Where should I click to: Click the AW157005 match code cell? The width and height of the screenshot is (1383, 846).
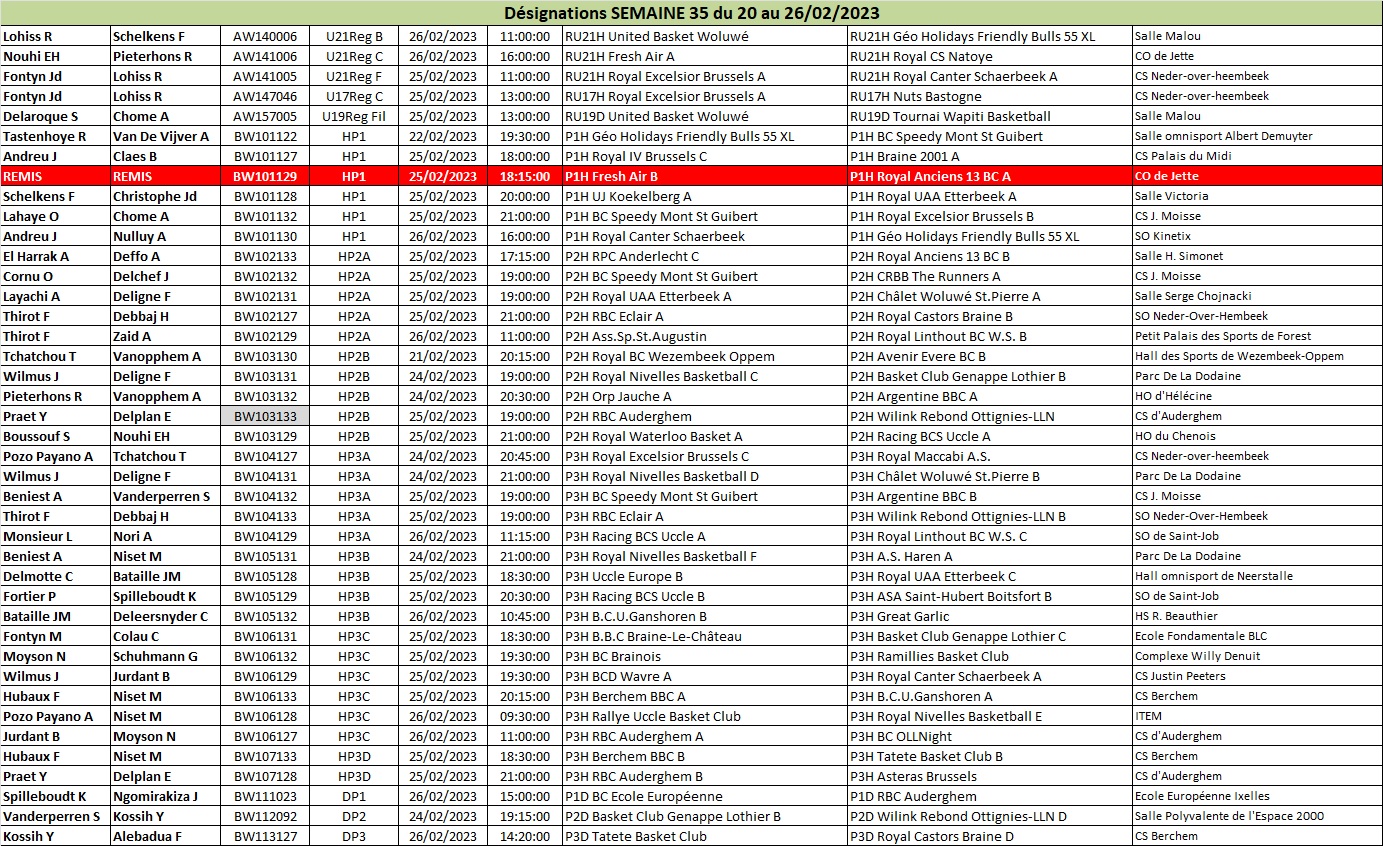[x=265, y=116]
